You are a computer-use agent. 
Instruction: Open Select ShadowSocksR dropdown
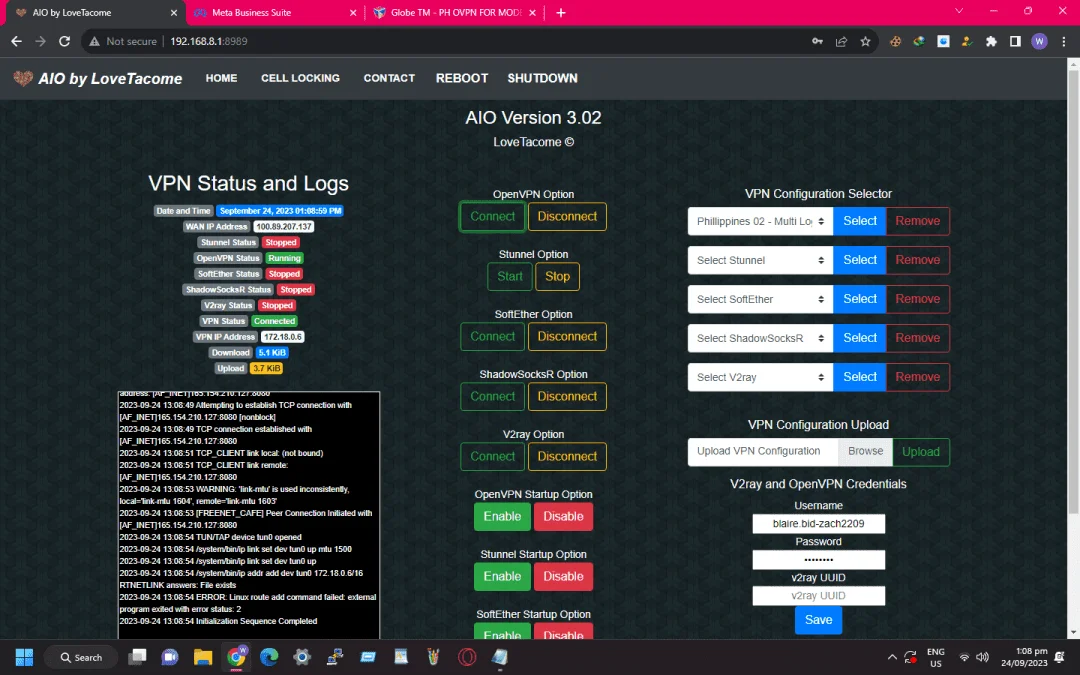[x=760, y=338]
